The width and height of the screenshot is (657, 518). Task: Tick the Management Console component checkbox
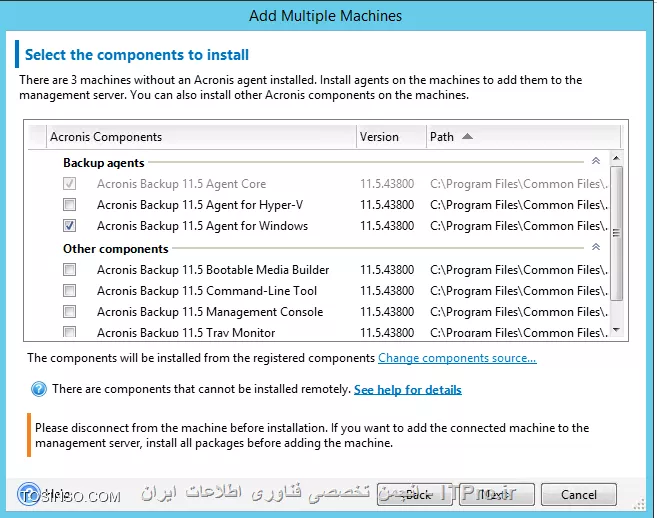pos(70,311)
